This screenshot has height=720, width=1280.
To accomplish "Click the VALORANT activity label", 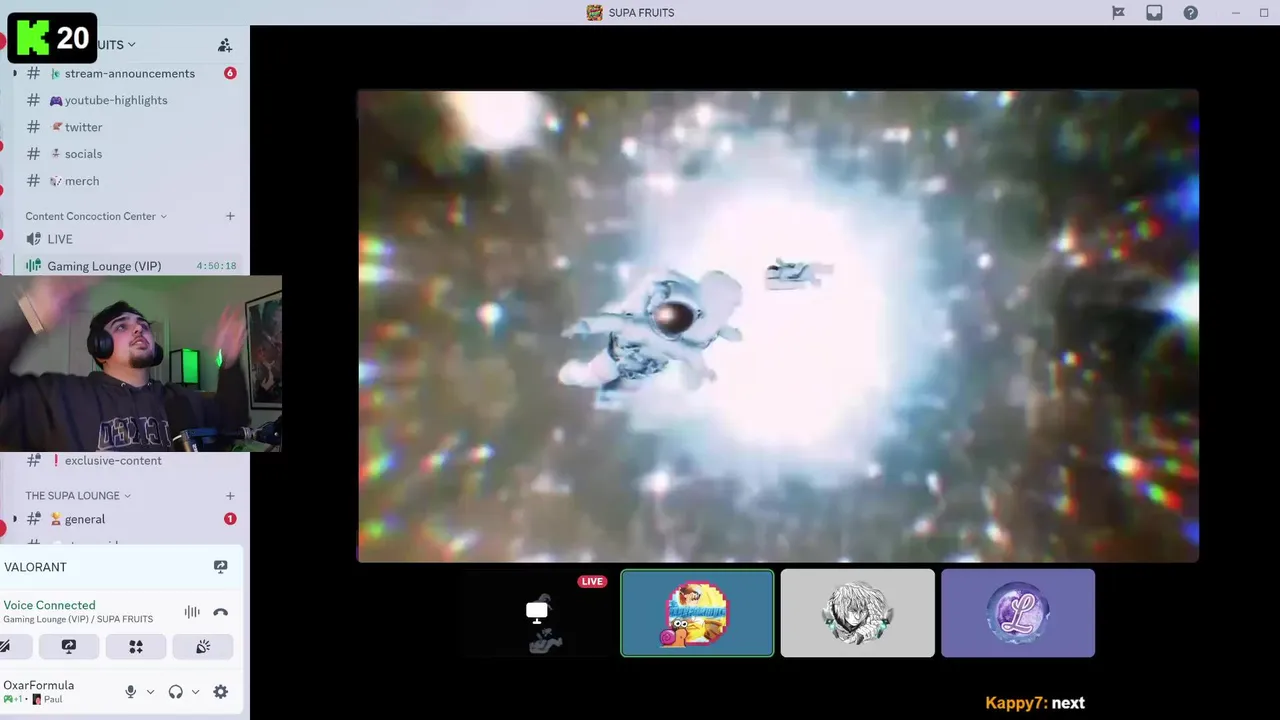I will 35,567.
